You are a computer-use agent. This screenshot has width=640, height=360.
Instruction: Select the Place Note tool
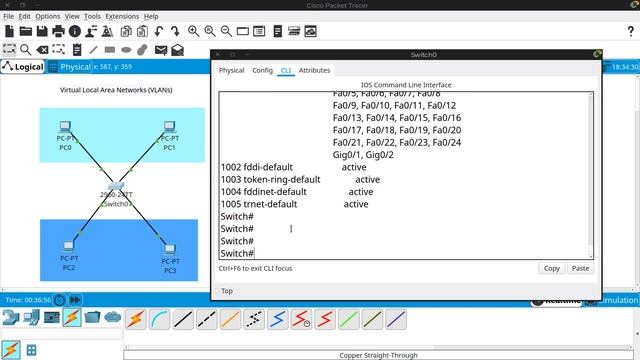click(x=77, y=50)
